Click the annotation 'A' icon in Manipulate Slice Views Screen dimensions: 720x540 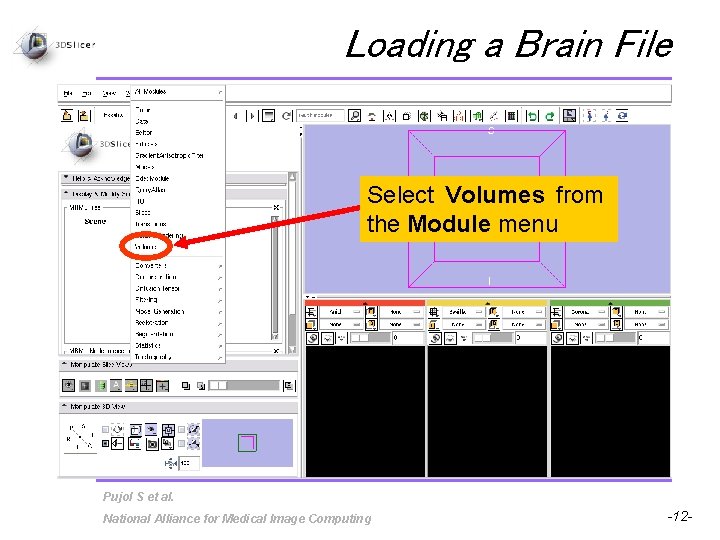coord(116,385)
